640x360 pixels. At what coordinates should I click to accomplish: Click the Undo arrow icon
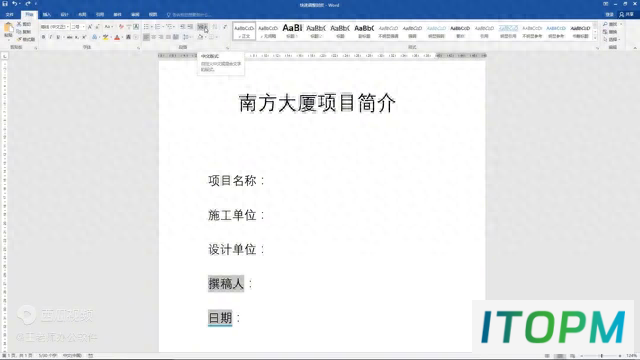pos(14,4)
